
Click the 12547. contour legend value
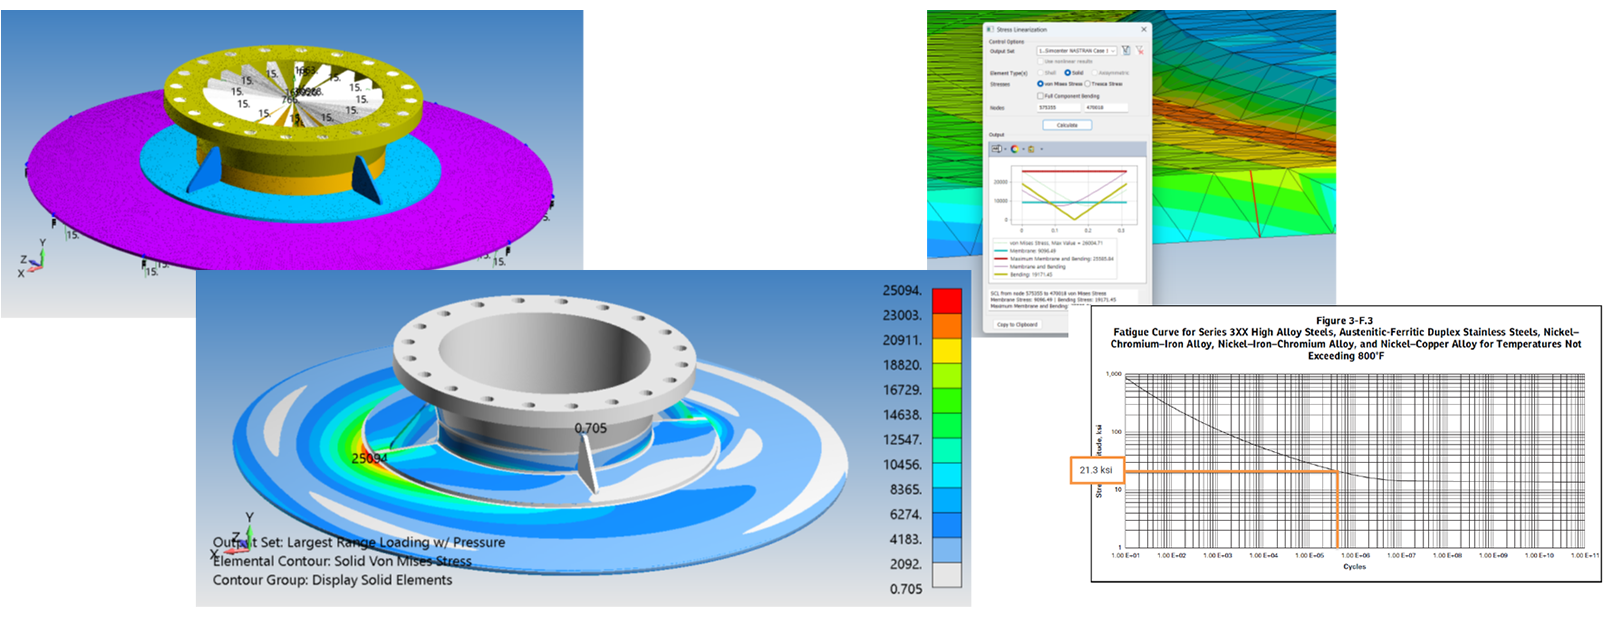[x=902, y=439]
